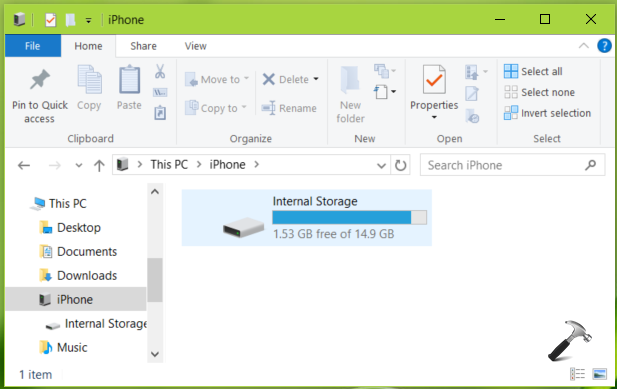The height and width of the screenshot is (389, 617).
Task: Click This PC in the address bar
Action: click(169, 164)
